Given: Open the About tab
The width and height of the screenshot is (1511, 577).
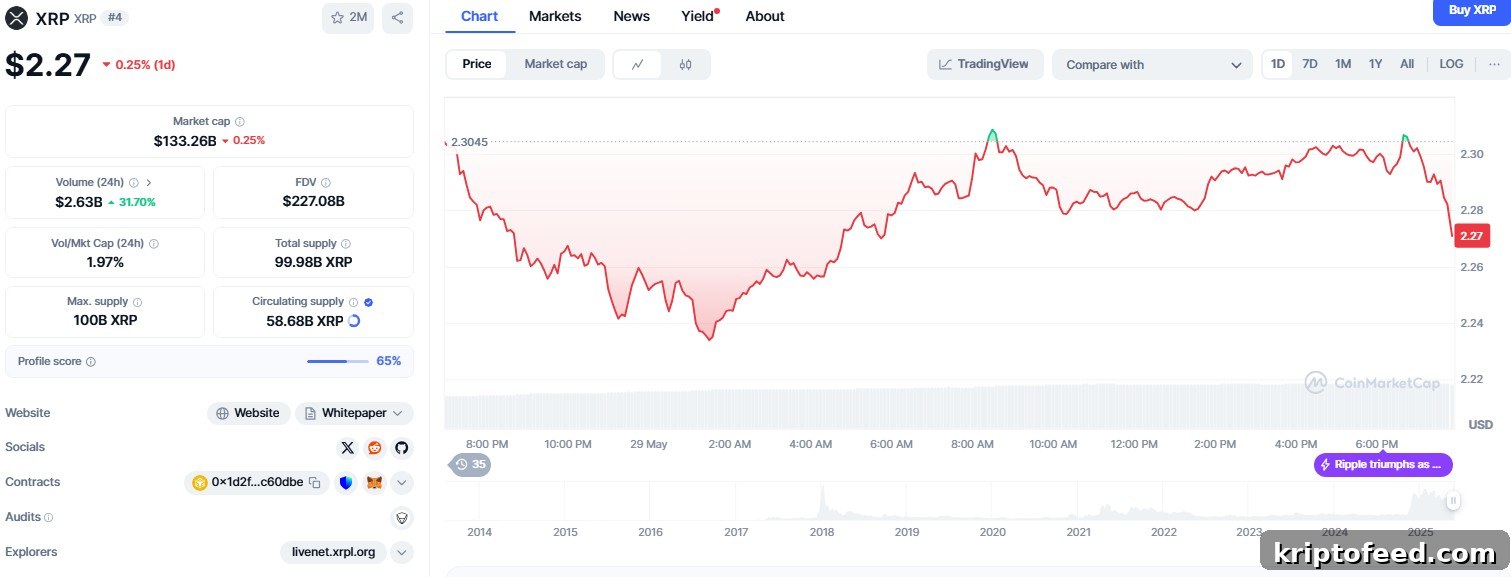Looking at the screenshot, I should [x=765, y=16].
